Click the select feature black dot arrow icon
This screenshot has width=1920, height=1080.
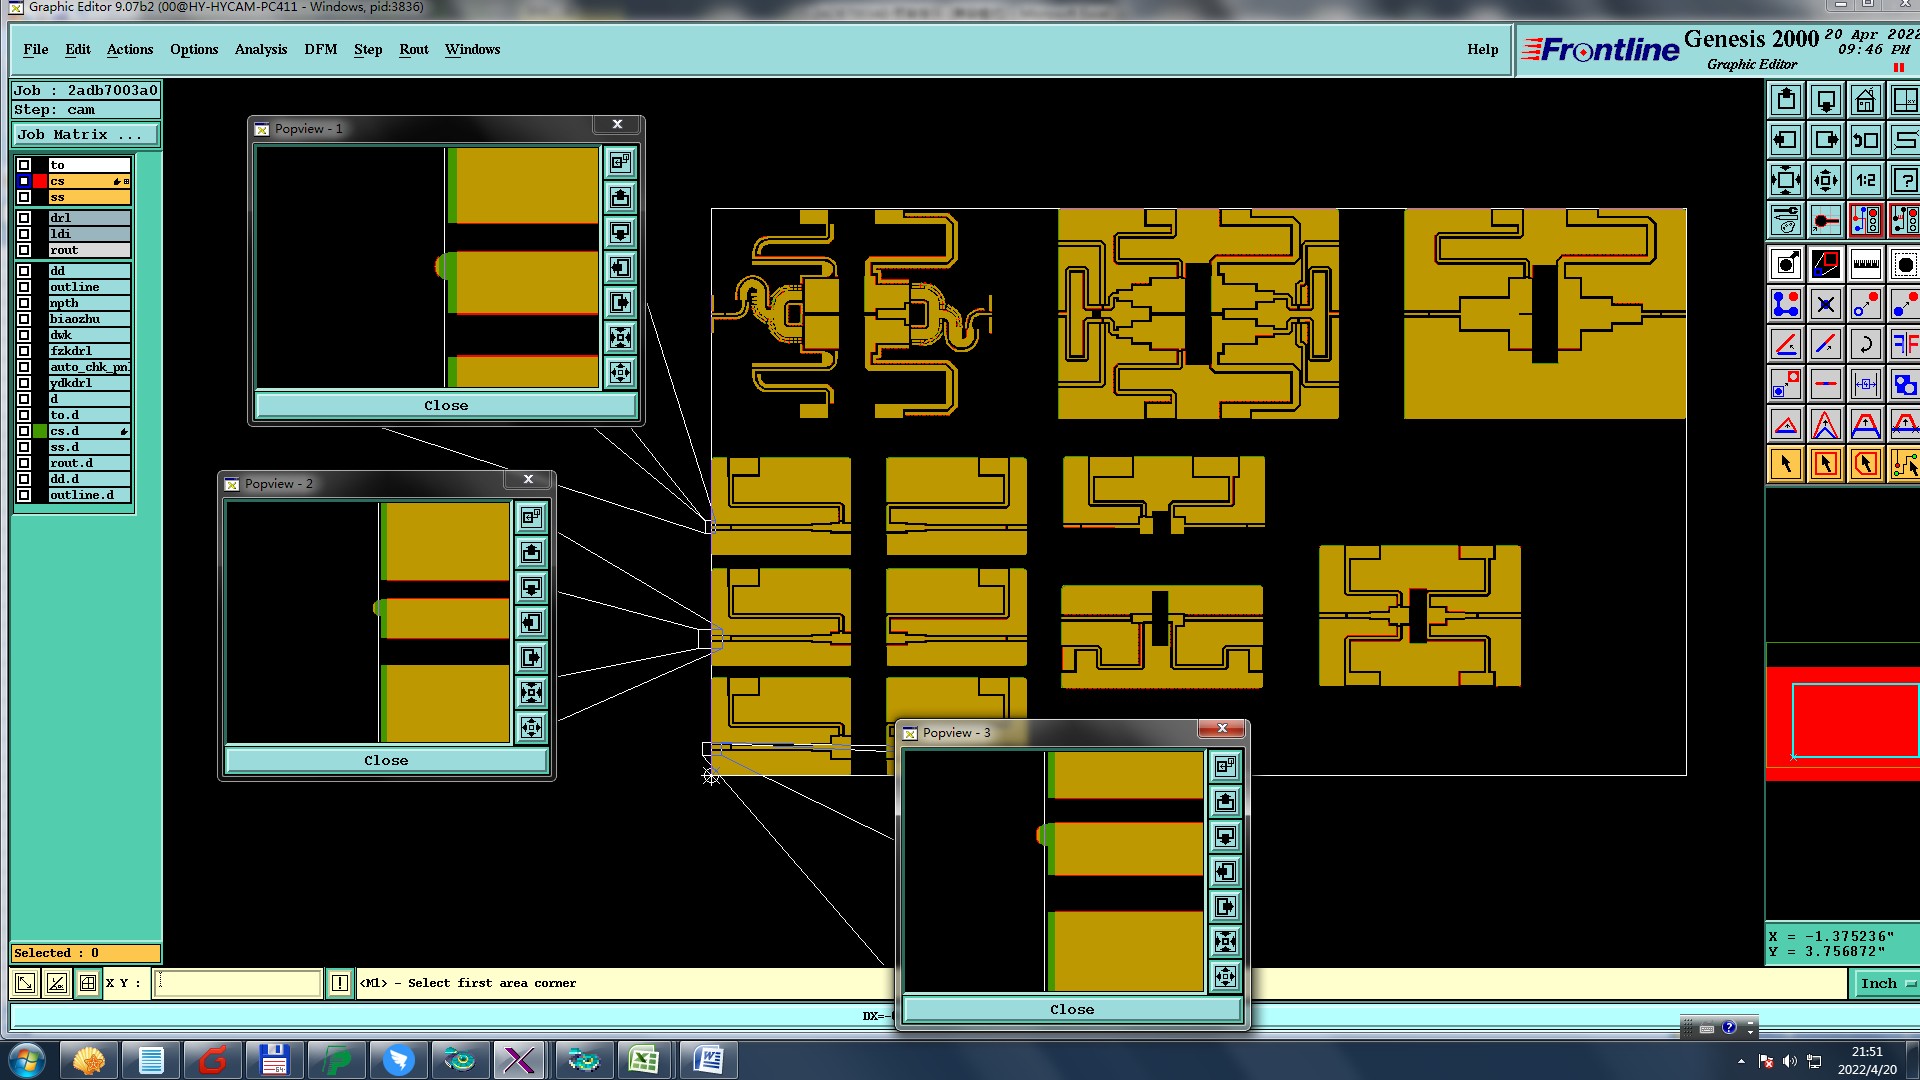(1786, 264)
